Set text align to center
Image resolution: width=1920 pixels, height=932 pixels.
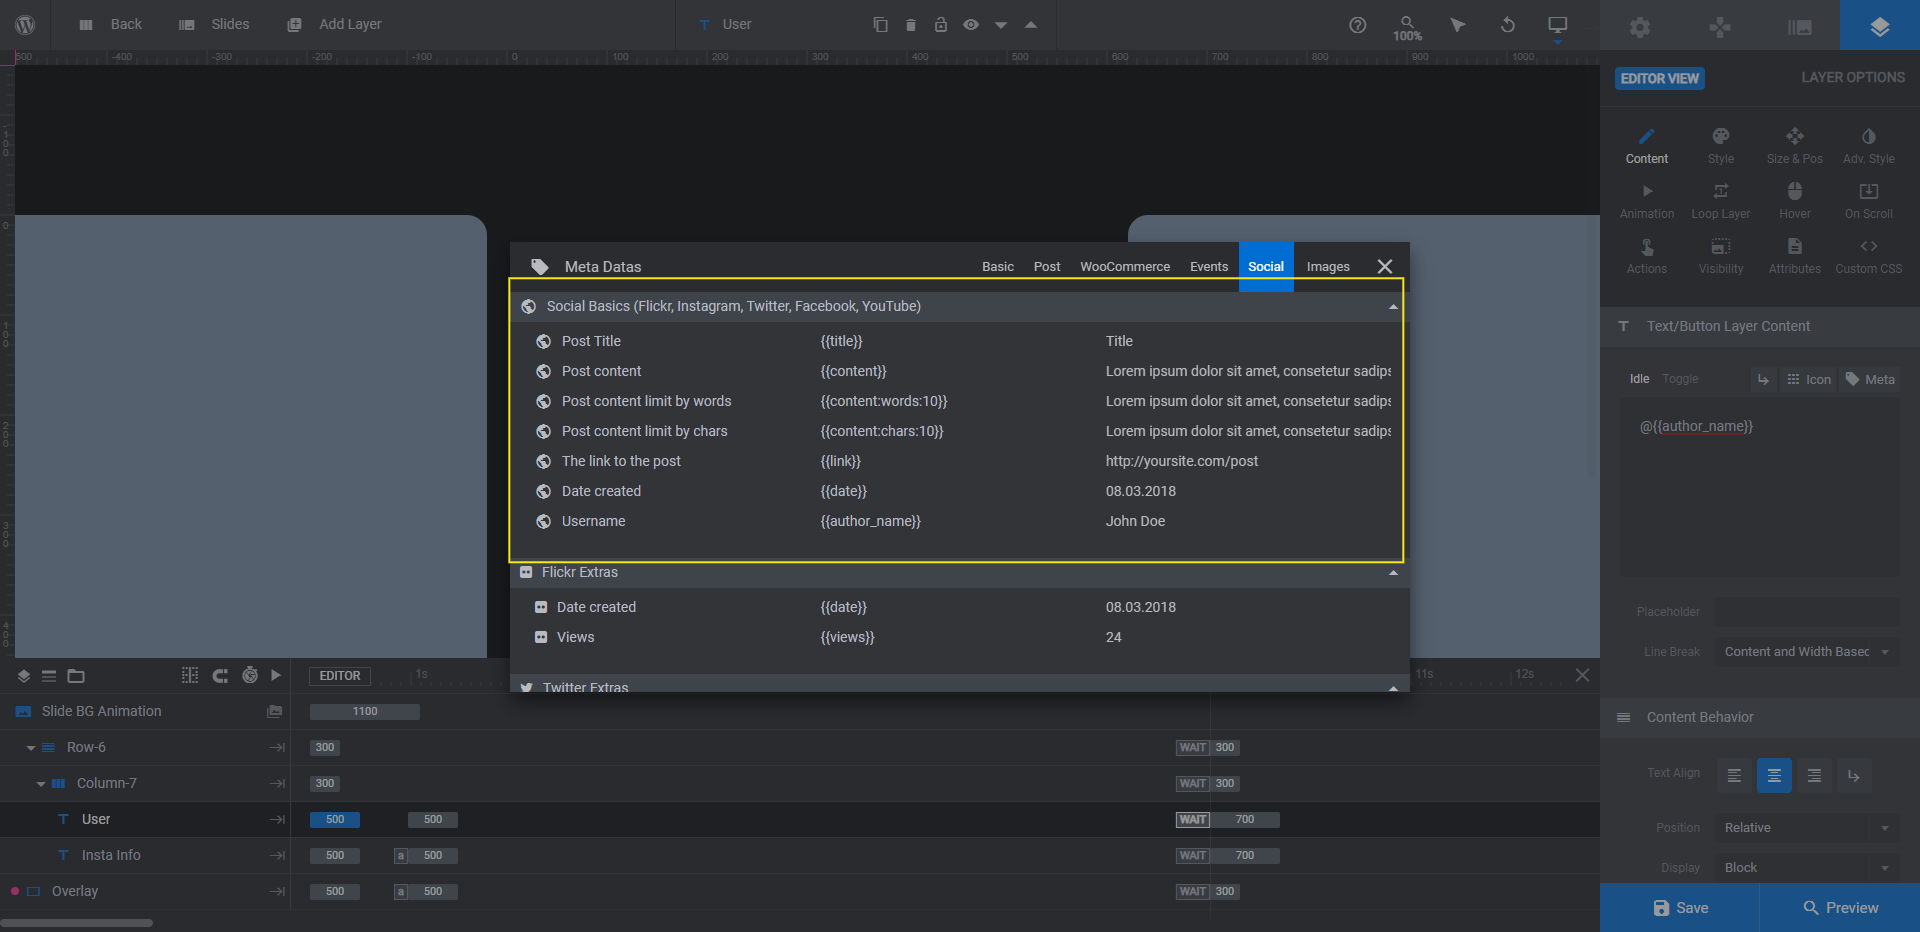1774,775
